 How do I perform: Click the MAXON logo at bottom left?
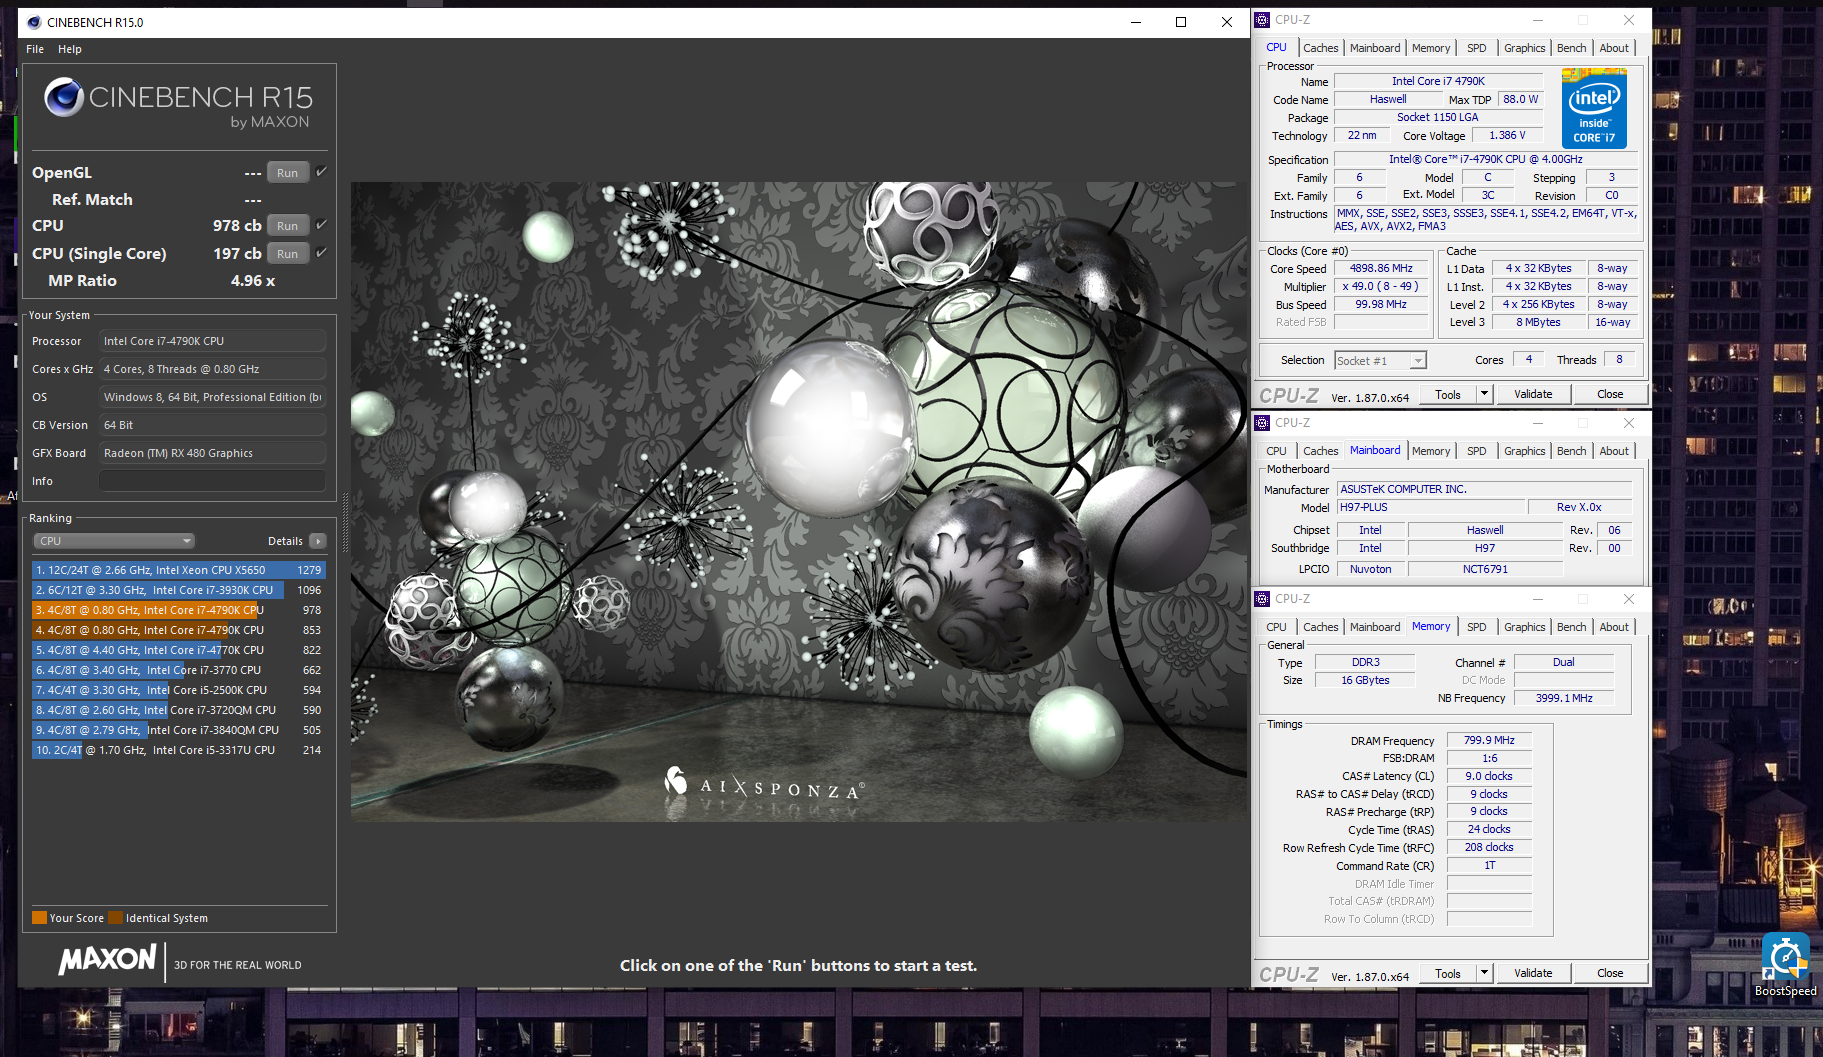click(107, 960)
